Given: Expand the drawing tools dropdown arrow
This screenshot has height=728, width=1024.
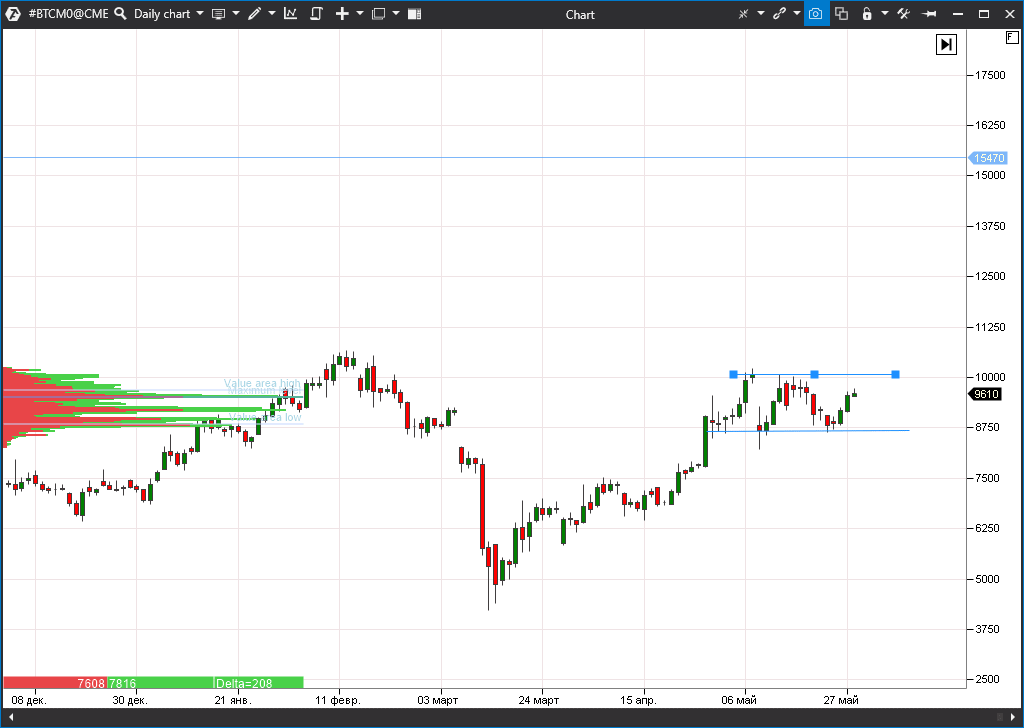Looking at the screenshot, I should pyautogui.click(x=270, y=13).
